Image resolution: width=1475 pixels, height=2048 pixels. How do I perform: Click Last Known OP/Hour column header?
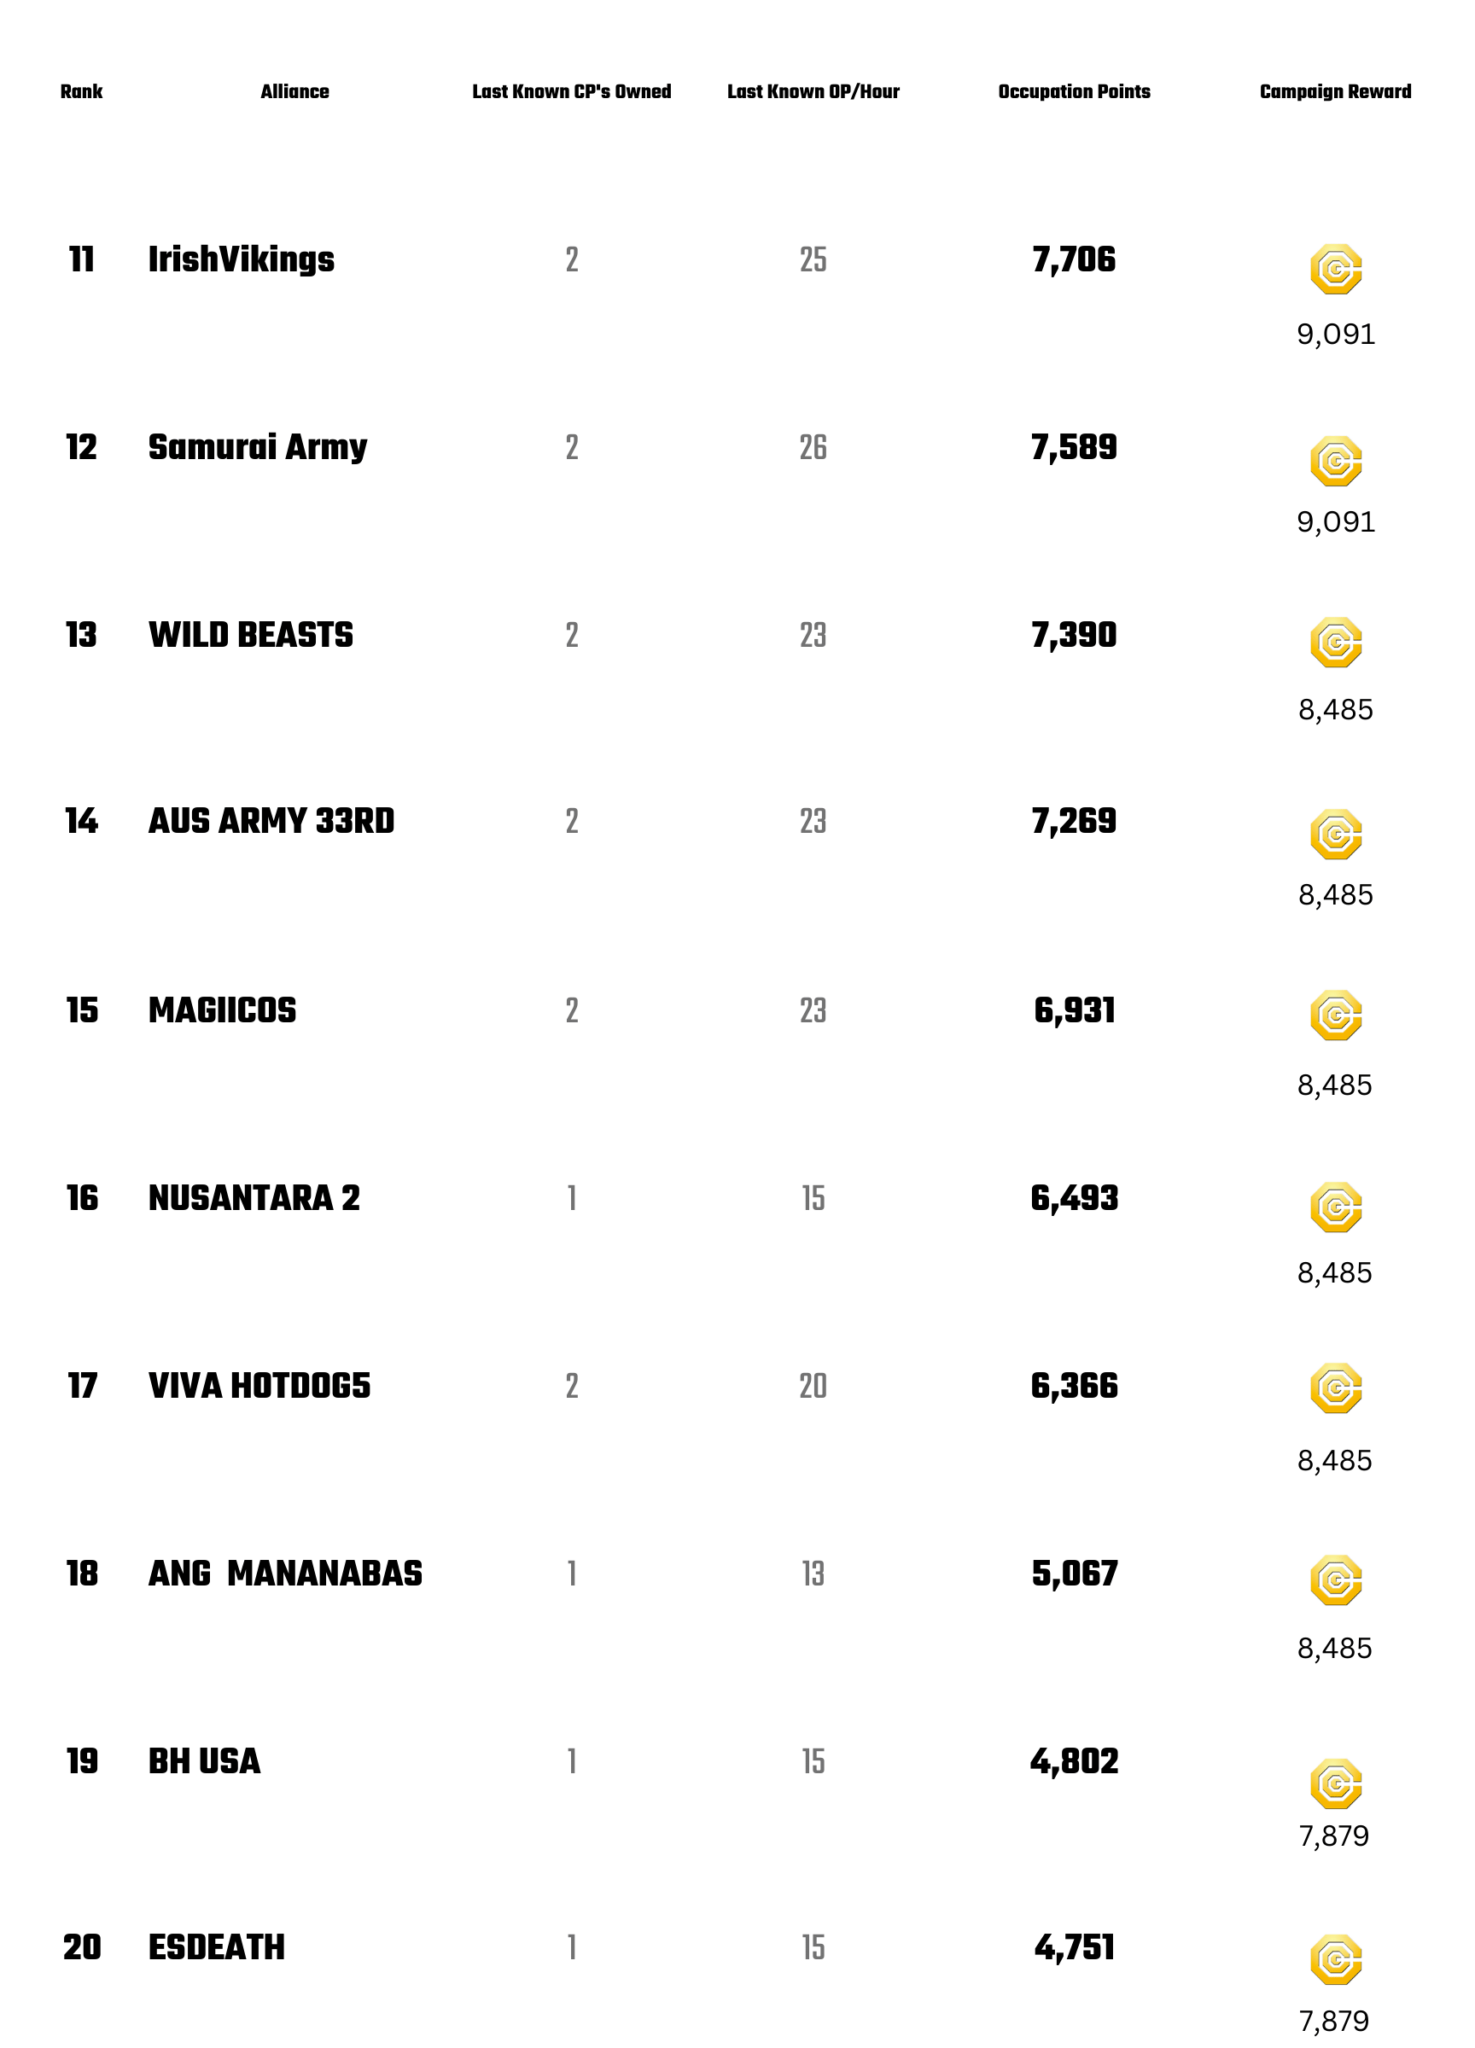[x=813, y=91]
